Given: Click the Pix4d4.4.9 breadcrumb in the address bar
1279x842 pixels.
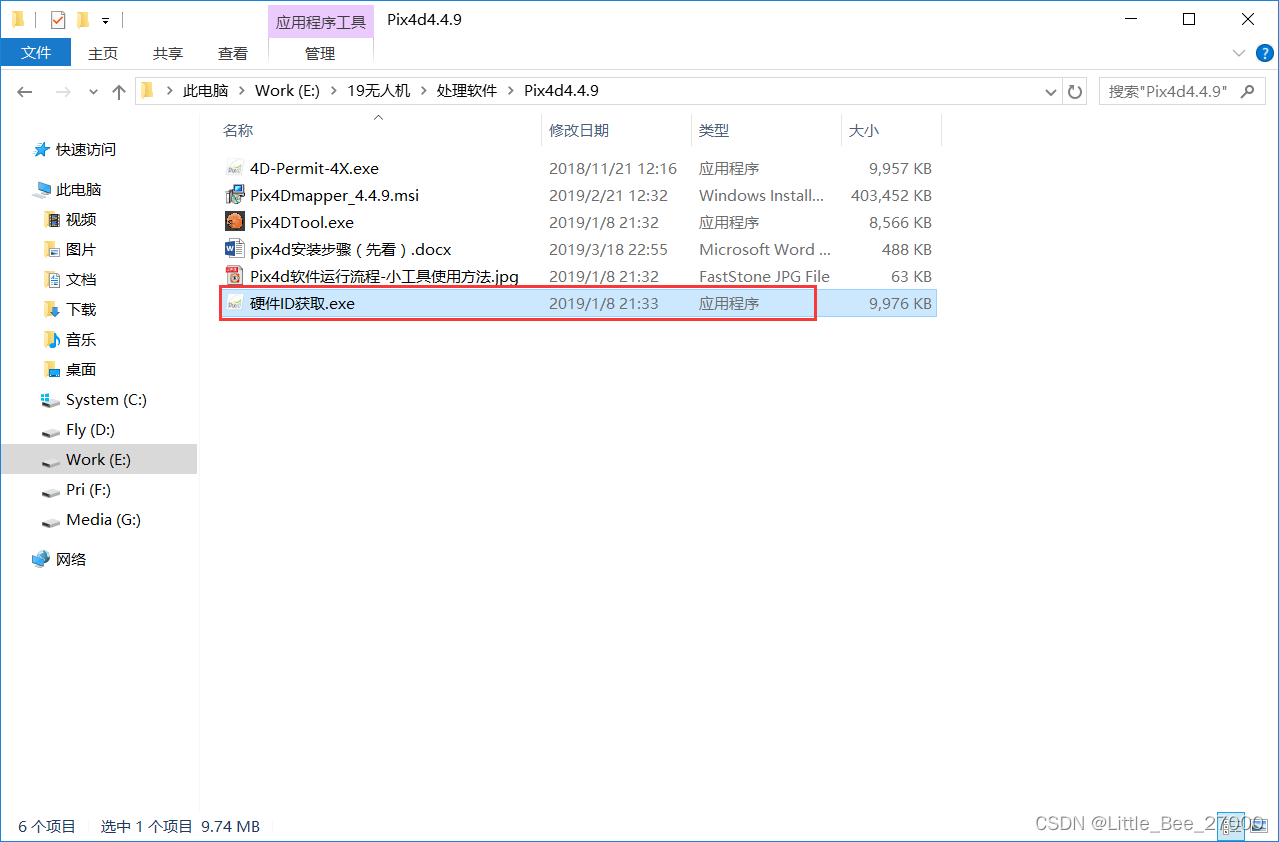Looking at the screenshot, I should point(561,91).
